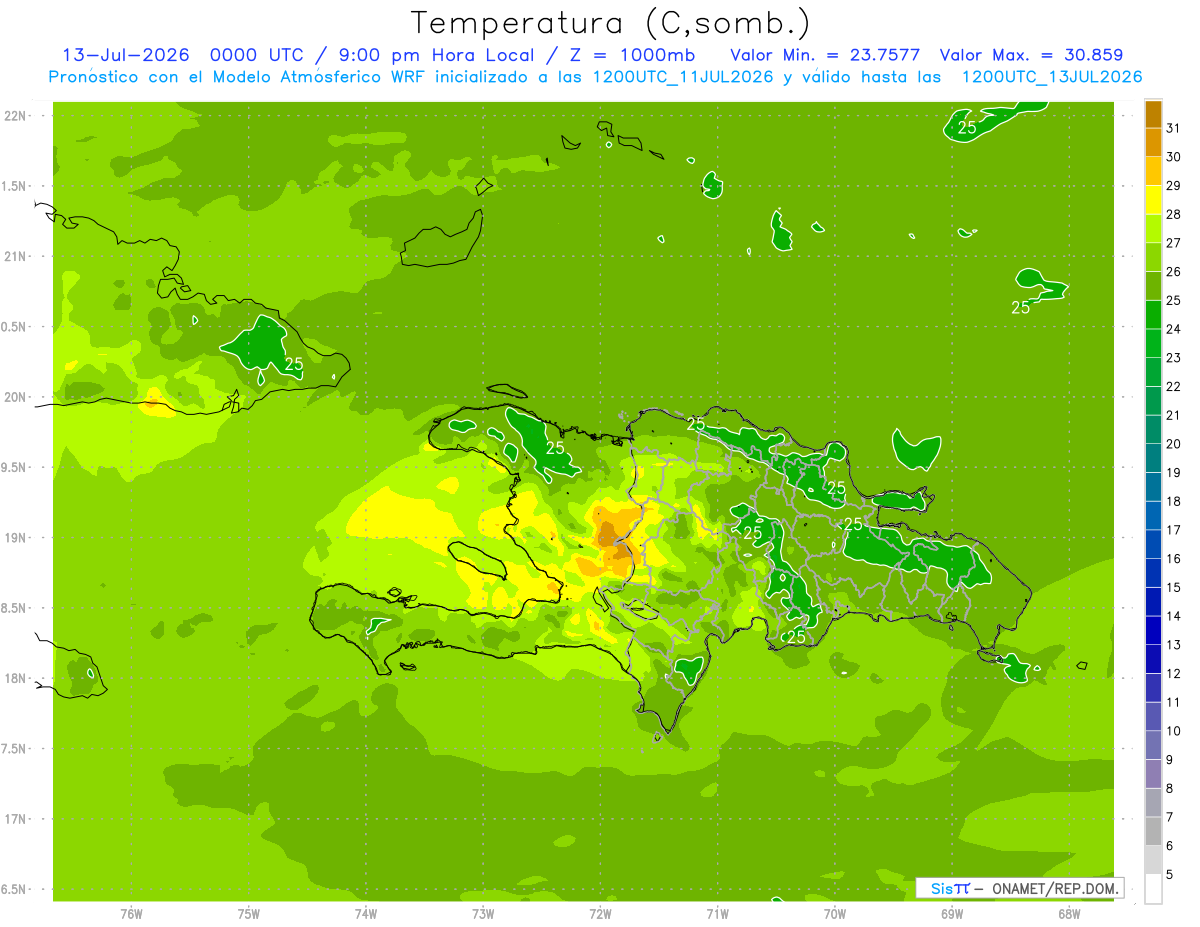This screenshot has height=927, width=1200.
Task: Click the "17N" latitude axis label
Action: [x=16, y=820]
